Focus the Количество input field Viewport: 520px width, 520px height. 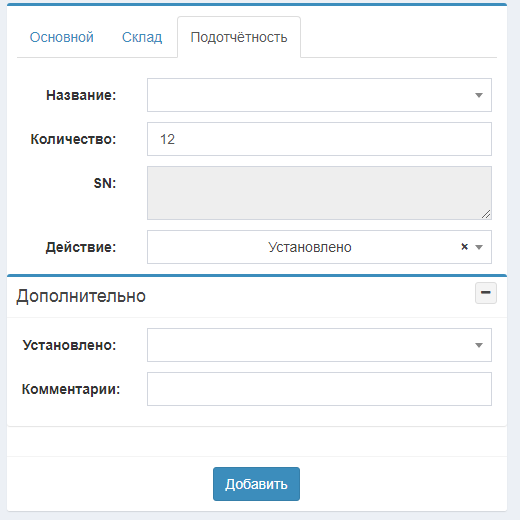(319, 139)
